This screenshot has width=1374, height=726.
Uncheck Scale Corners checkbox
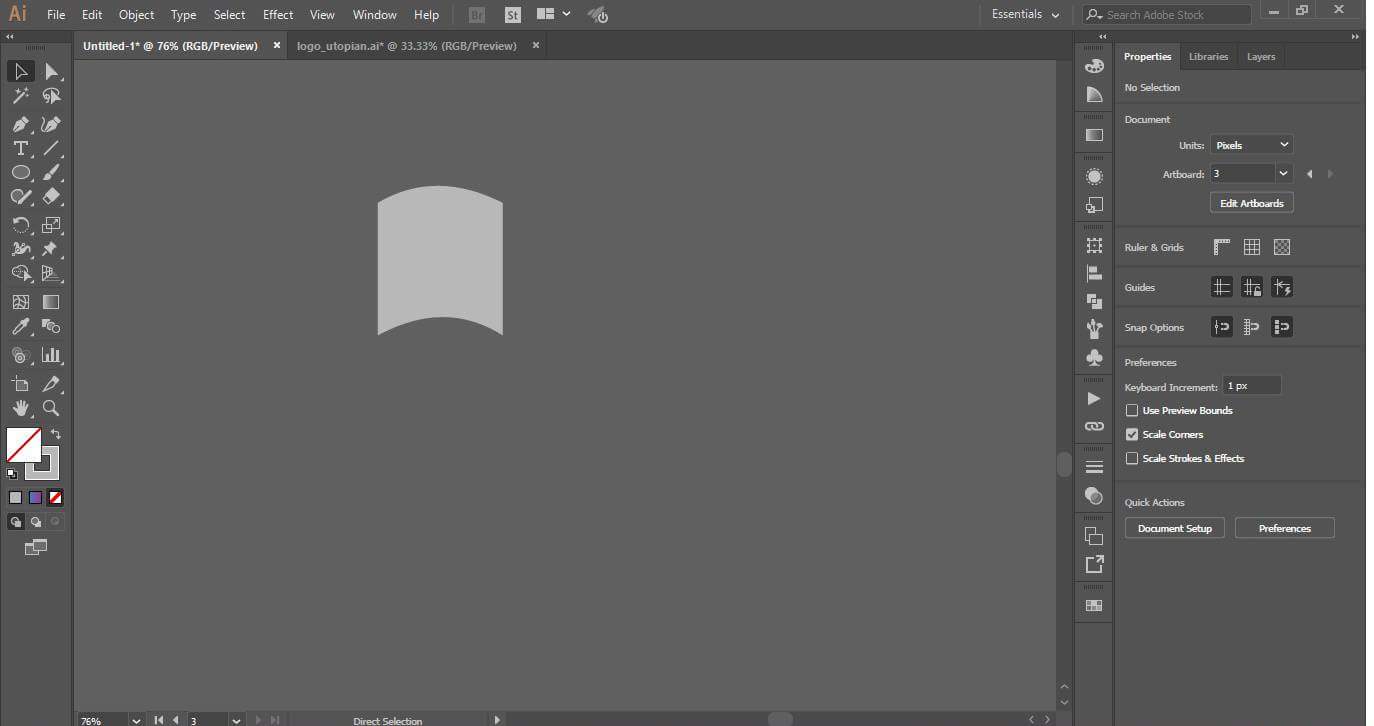point(1132,434)
